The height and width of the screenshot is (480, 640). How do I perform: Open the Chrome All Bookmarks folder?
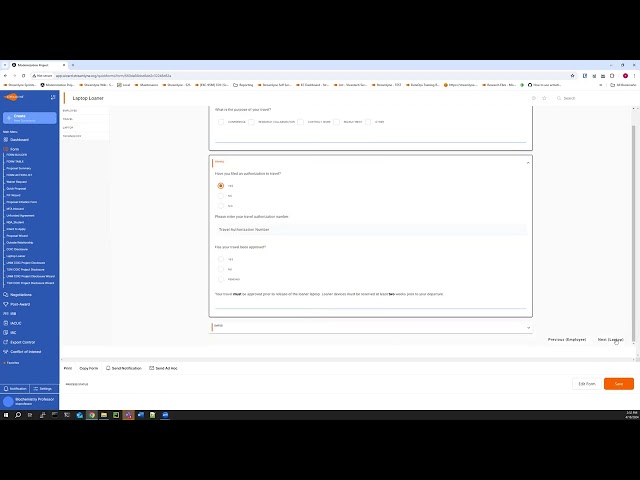[x=623, y=85]
